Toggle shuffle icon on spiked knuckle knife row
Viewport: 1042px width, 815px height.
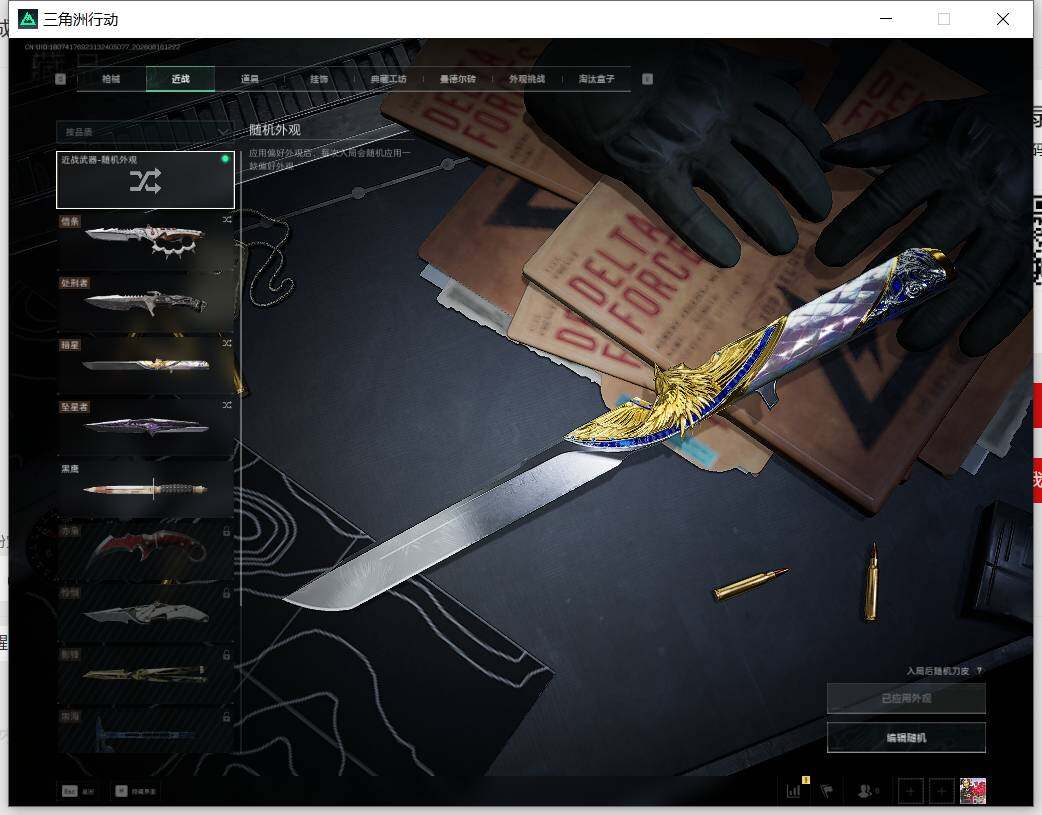coord(227,219)
